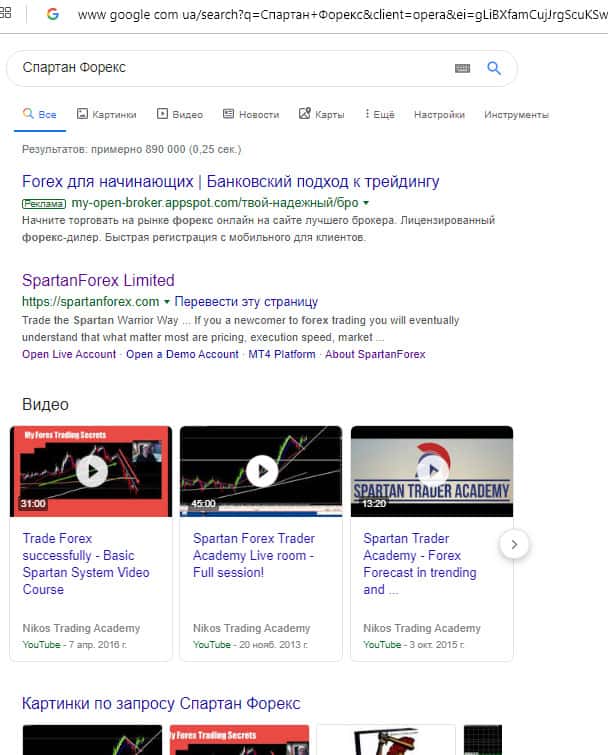The height and width of the screenshot is (755, 608).
Task: Open dropdown arrow next to spartanforex.com
Action: pos(167,301)
